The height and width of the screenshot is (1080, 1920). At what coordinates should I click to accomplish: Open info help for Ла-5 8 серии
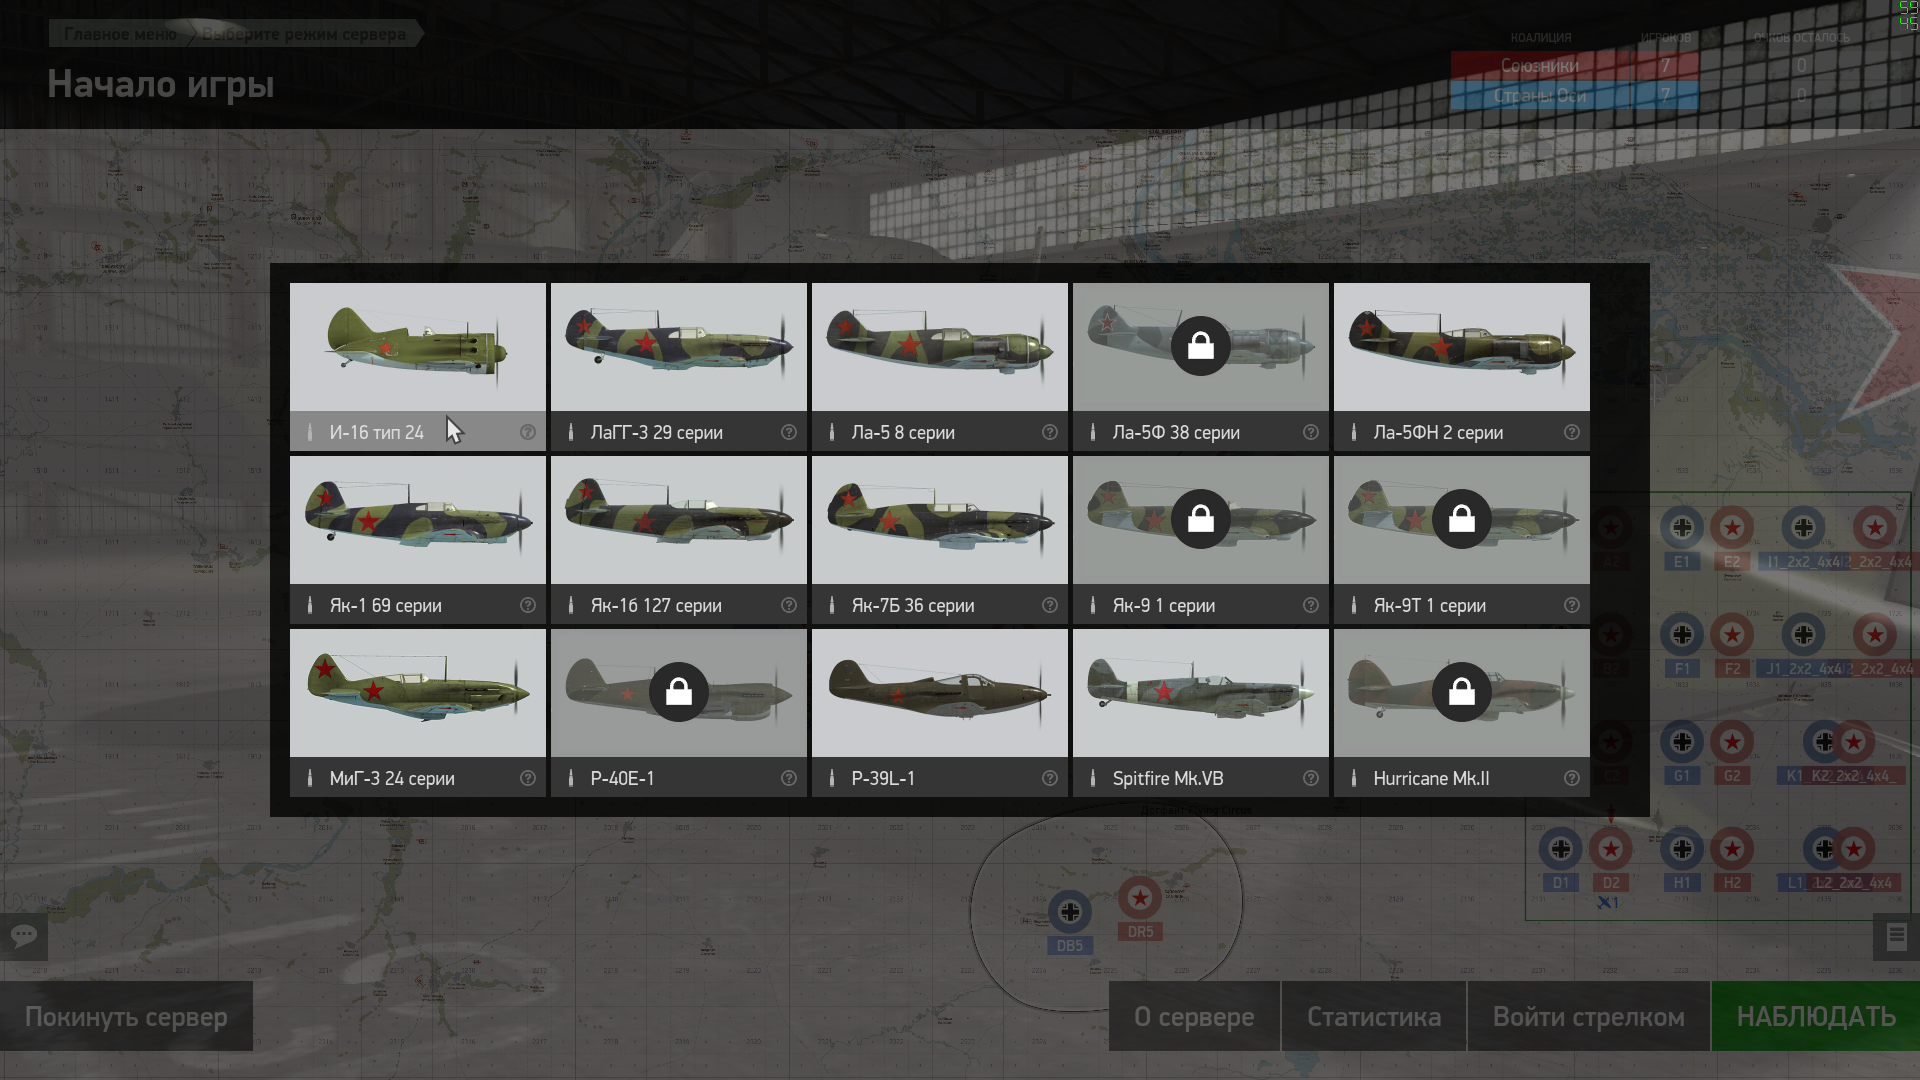(1049, 432)
